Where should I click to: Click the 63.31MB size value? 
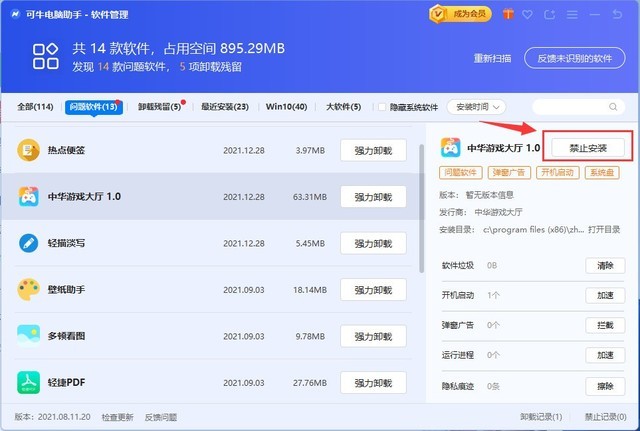(x=310, y=197)
